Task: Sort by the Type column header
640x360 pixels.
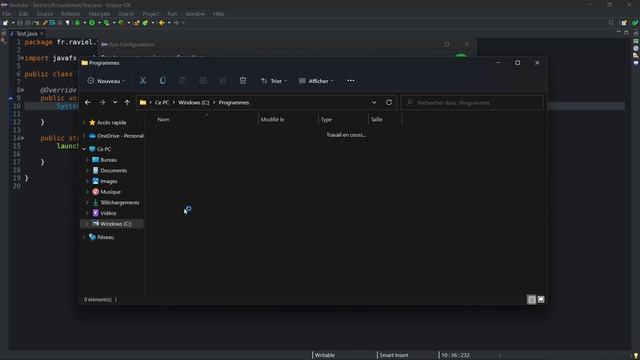Action: point(343,120)
